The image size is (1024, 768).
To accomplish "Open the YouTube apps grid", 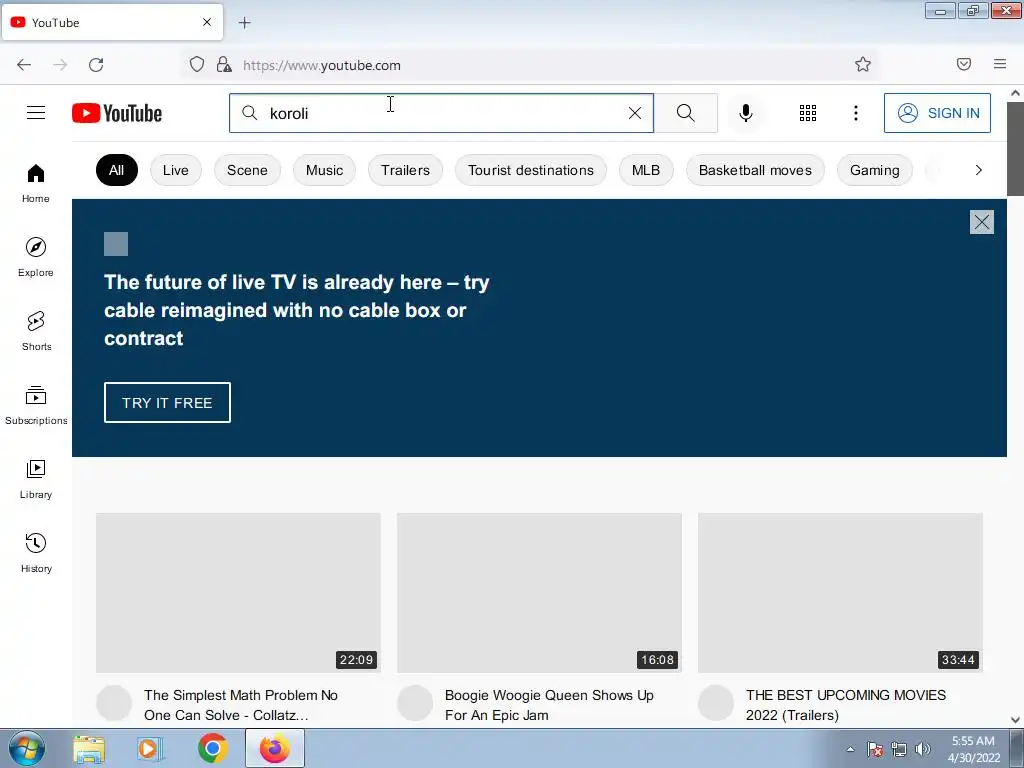I will [x=808, y=113].
